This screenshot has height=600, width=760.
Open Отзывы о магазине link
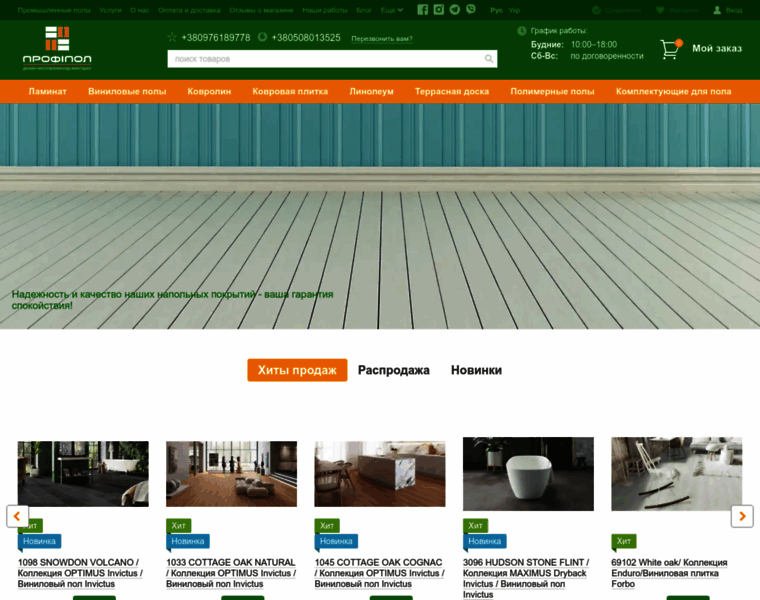coord(261,10)
